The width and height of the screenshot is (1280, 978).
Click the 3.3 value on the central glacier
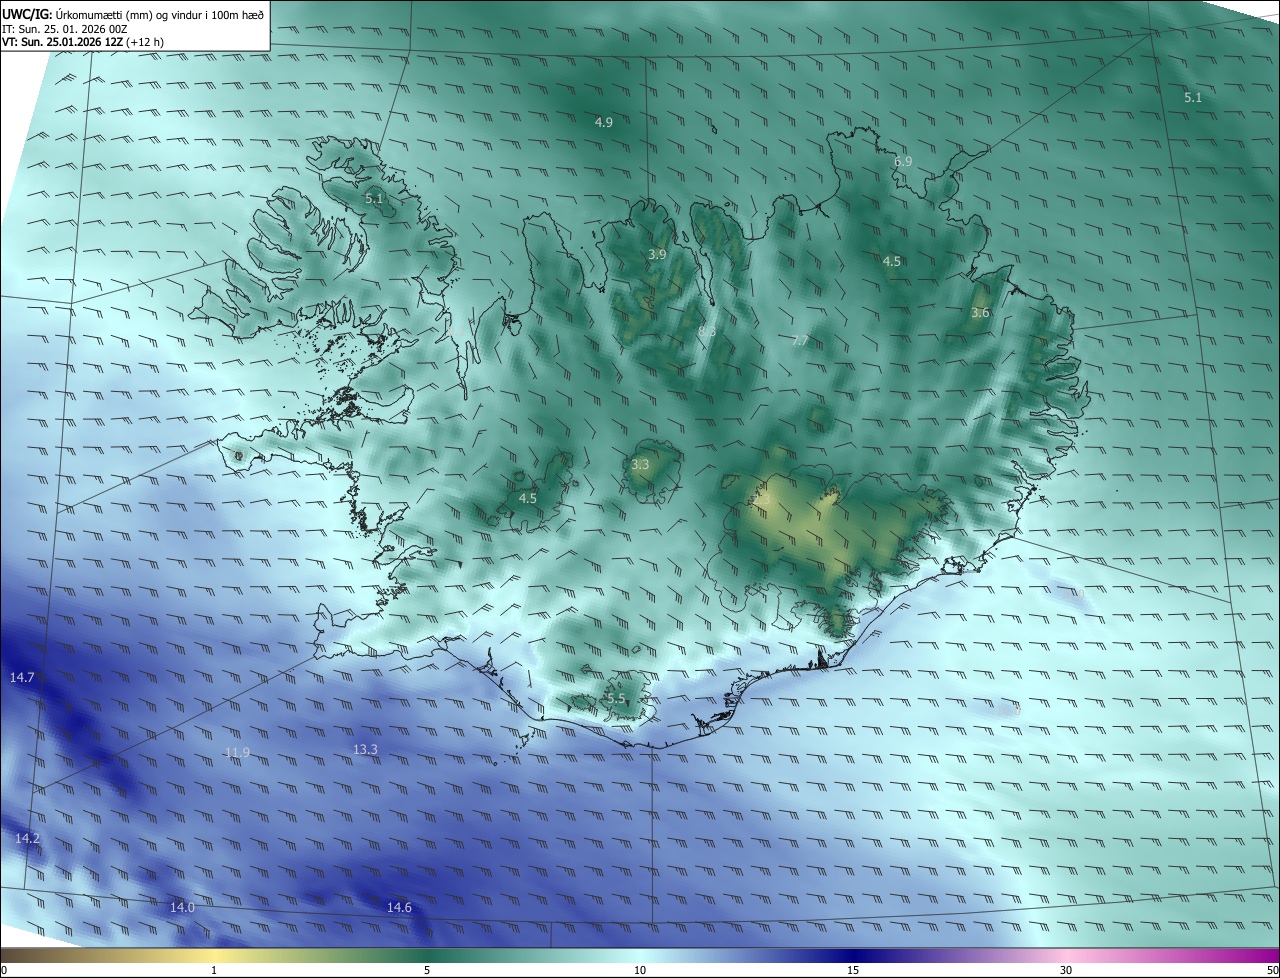pyautogui.click(x=641, y=465)
